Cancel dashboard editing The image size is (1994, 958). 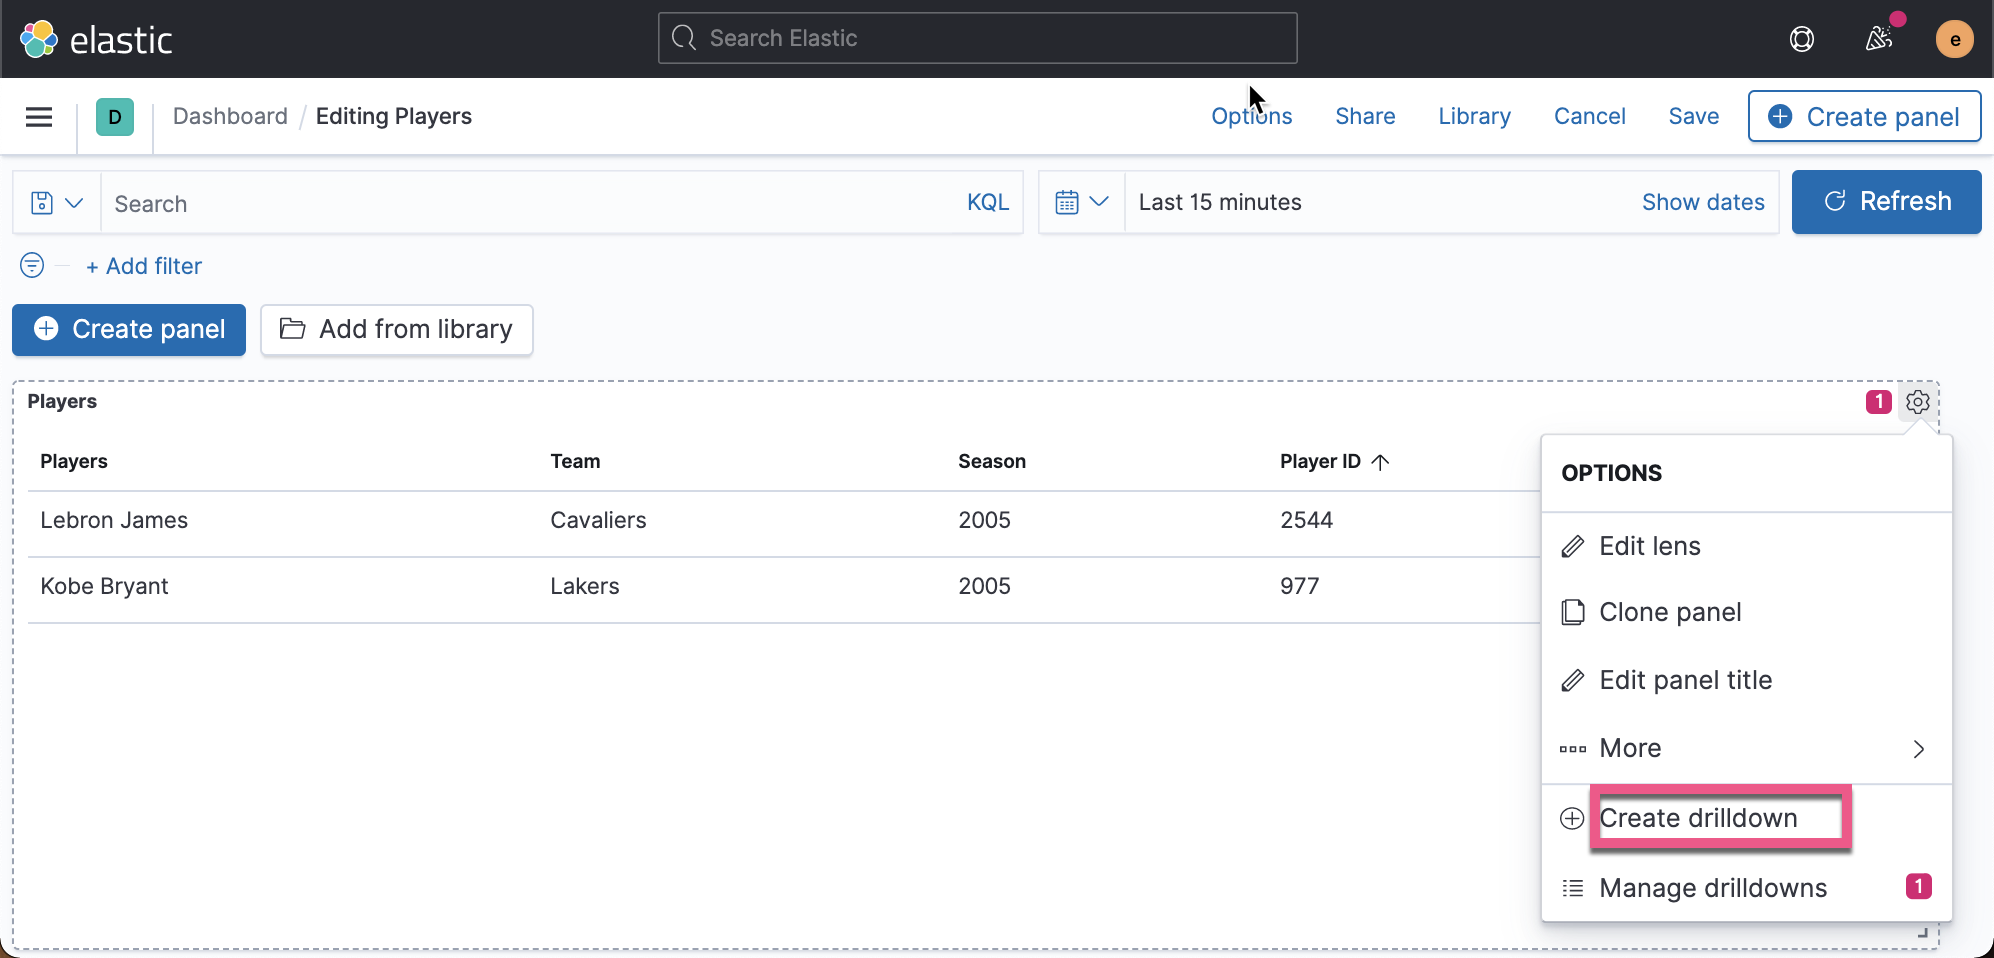1589,116
